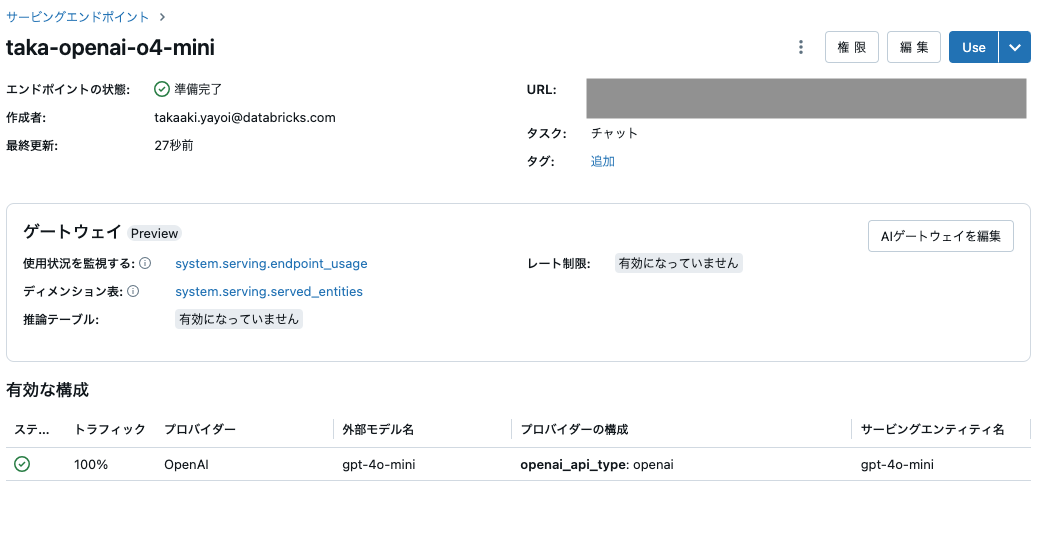Viewport: 1039px width, 559px height.
Task: Click the info icon beside ディメンション表
Action: coord(133,291)
